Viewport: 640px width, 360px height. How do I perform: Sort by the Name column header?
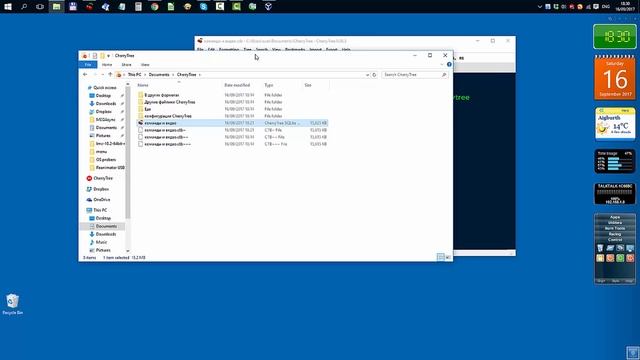(x=143, y=85)
